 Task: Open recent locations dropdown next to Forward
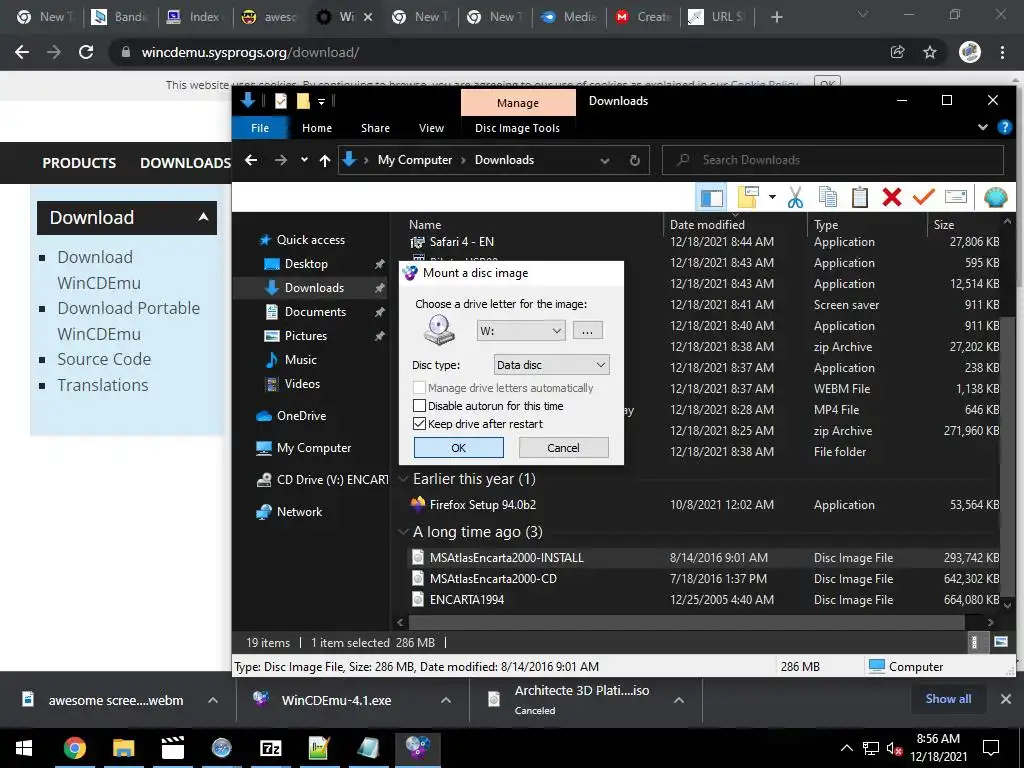coord(304,160)
